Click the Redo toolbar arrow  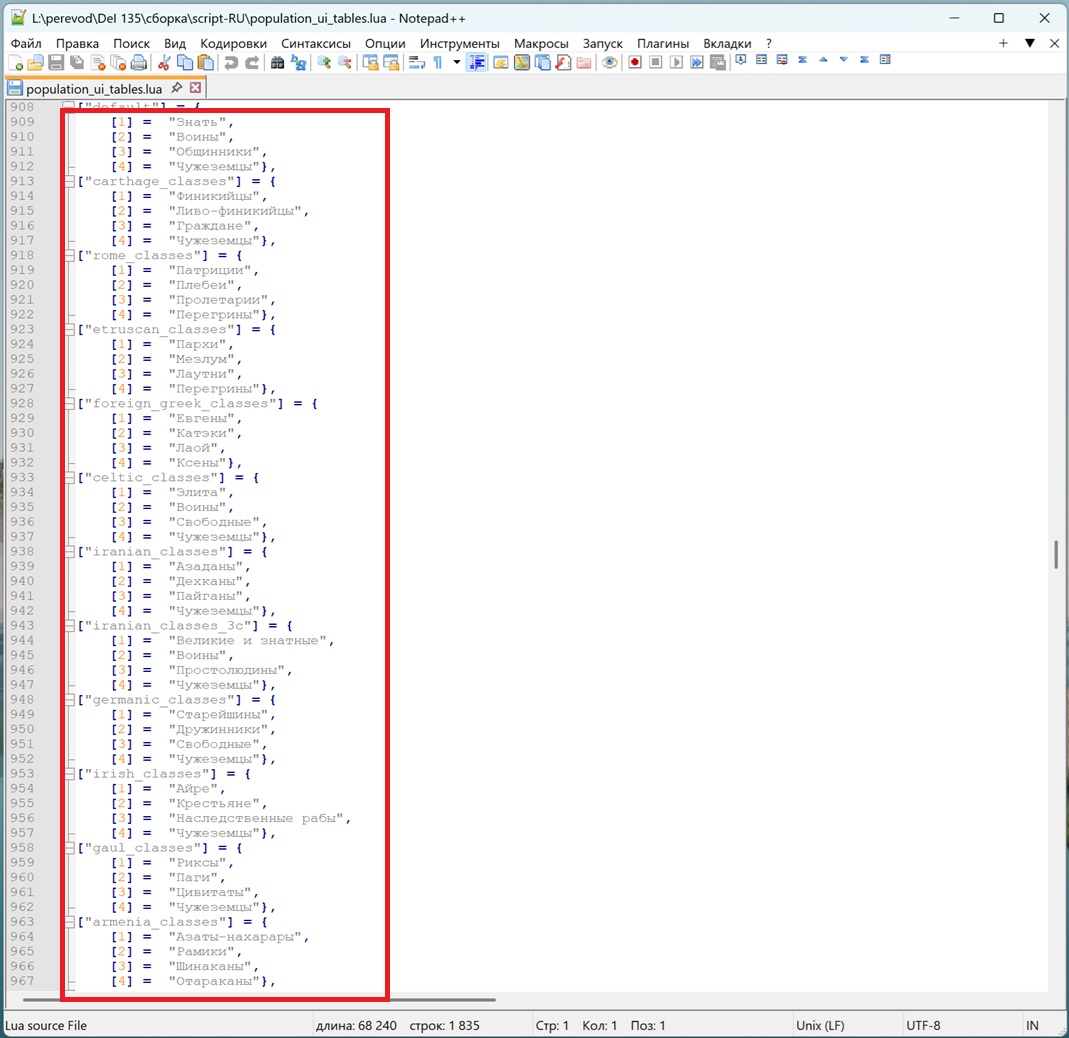[252, 63]
